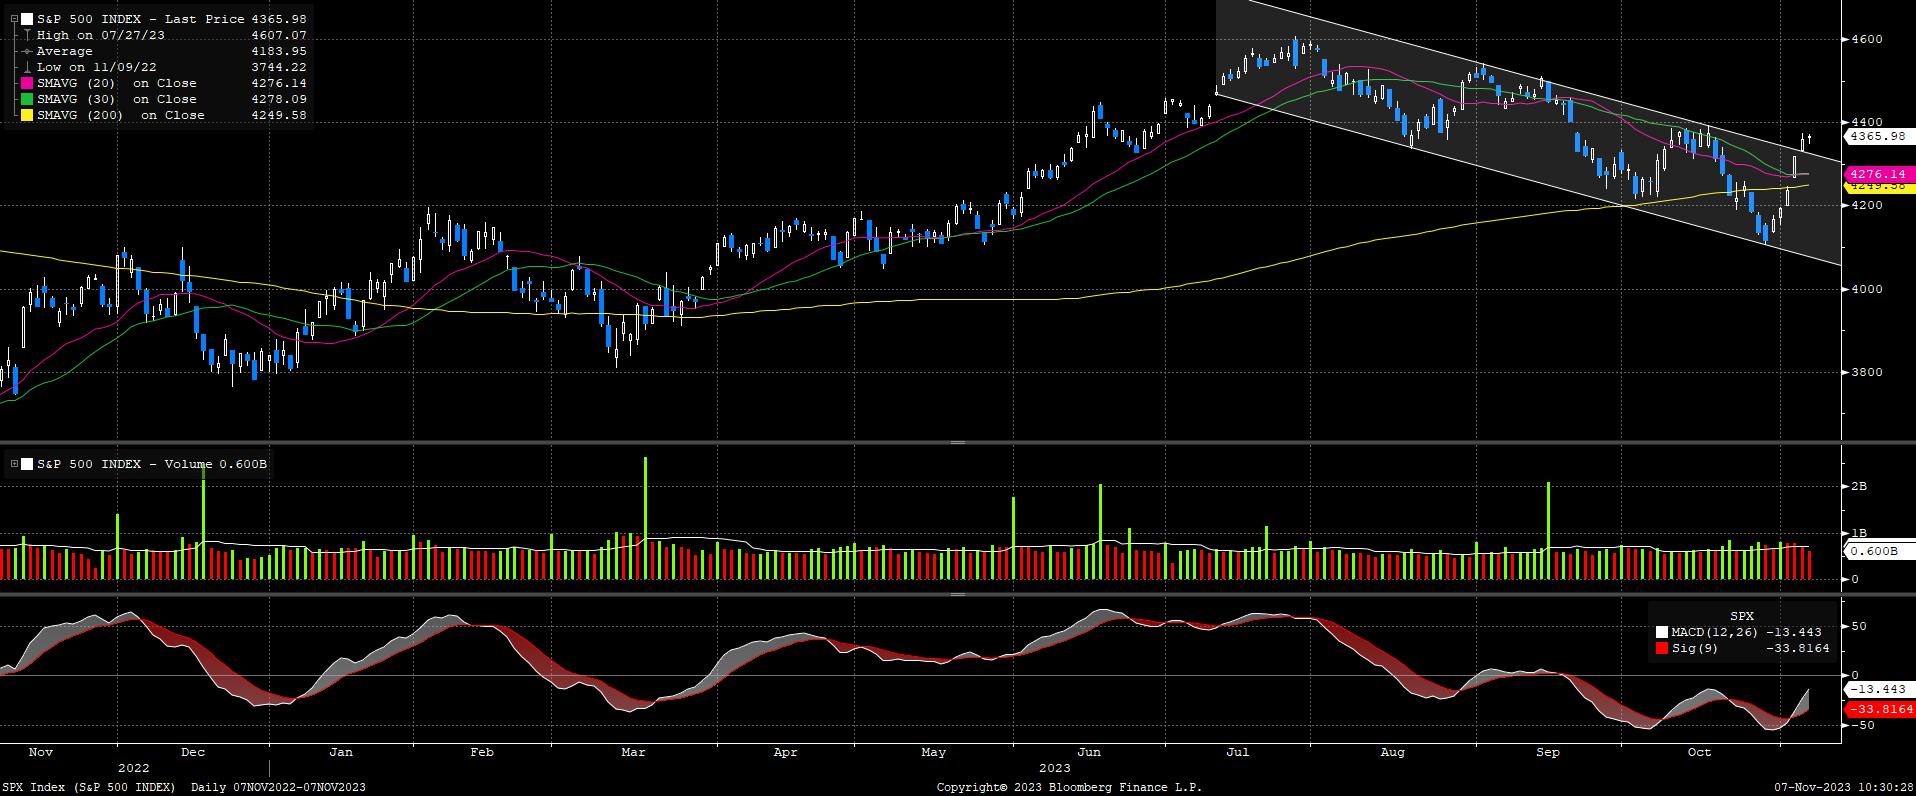Click the splitter between volume and MACD panes

pyautogui.click(x=957, y=594)
